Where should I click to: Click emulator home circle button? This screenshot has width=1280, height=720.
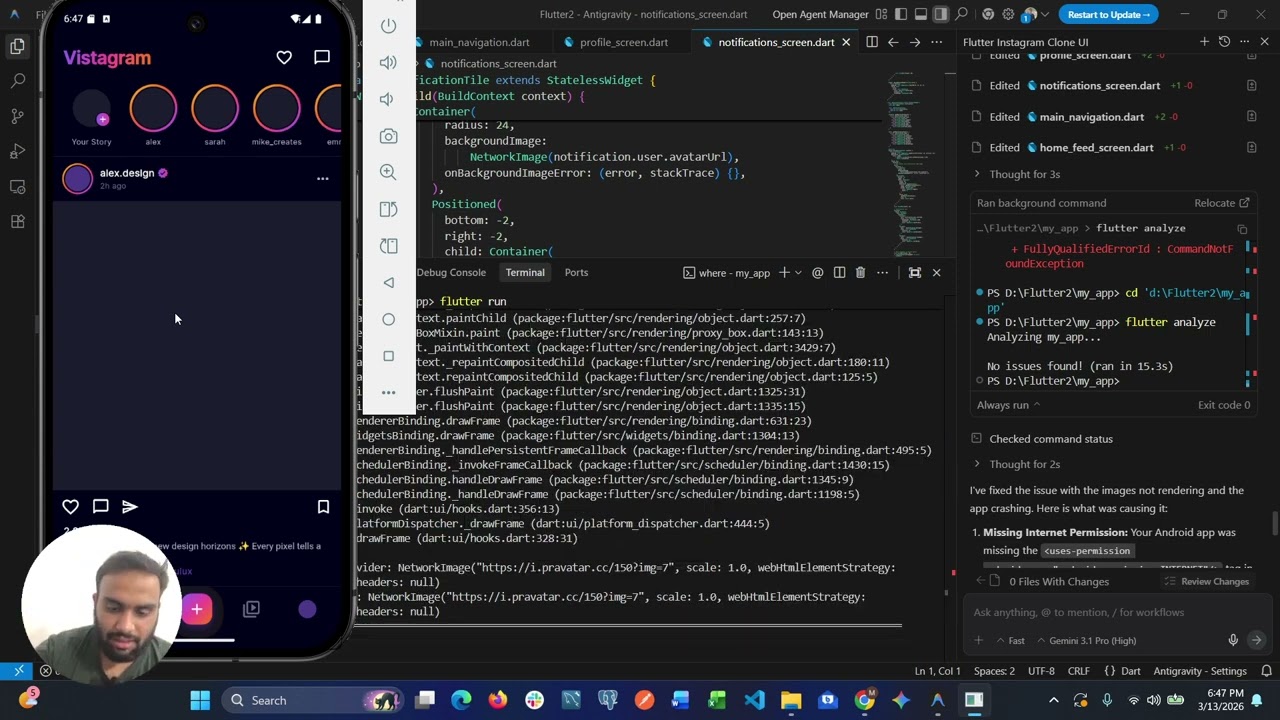click(x=389, y=319)
